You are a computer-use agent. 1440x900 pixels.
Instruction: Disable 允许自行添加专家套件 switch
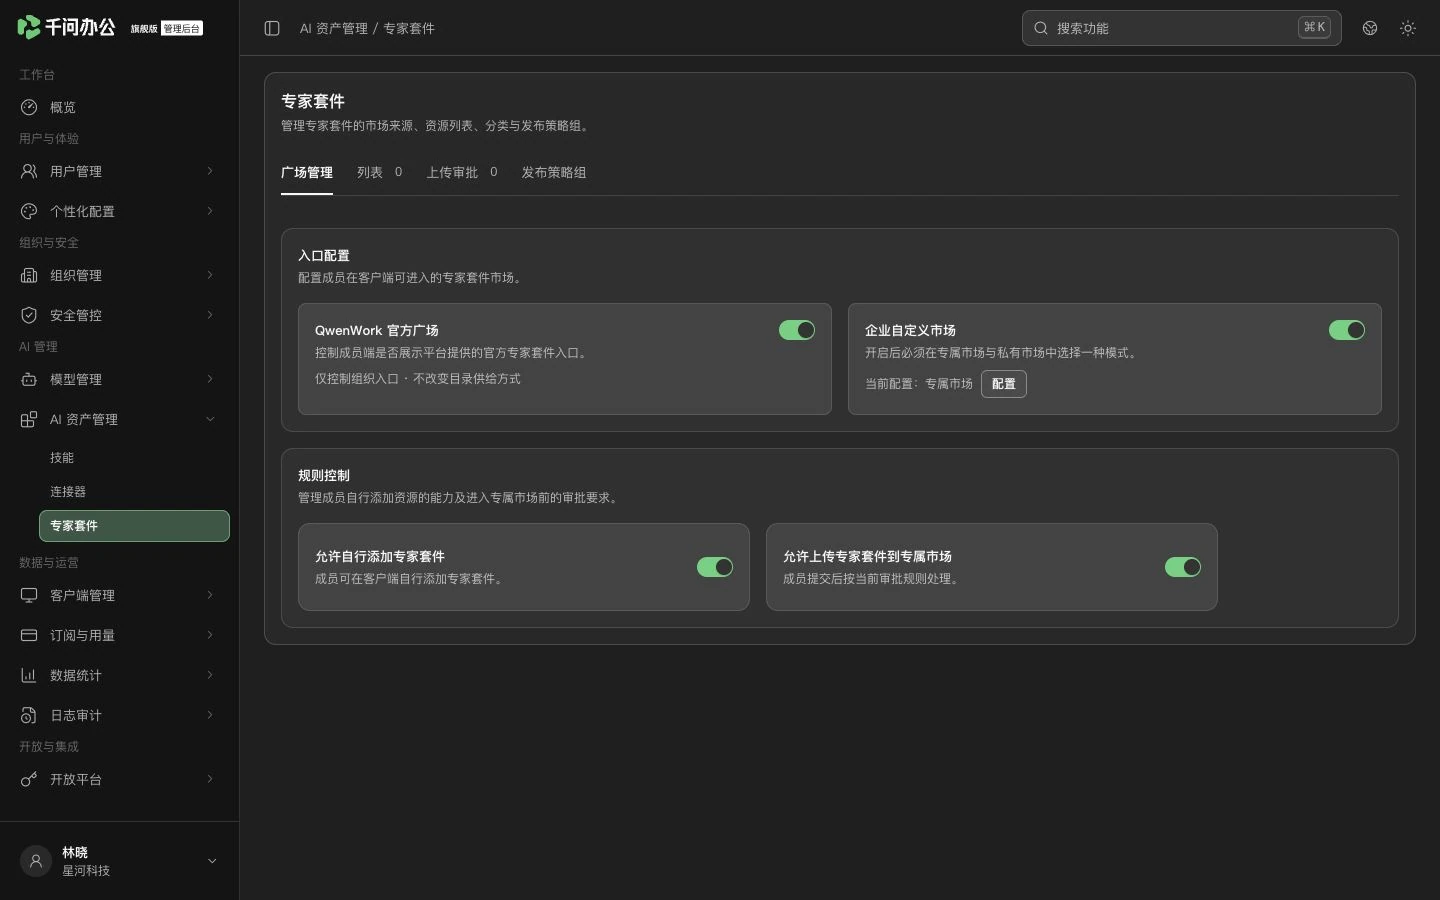(x=715, y=567)
